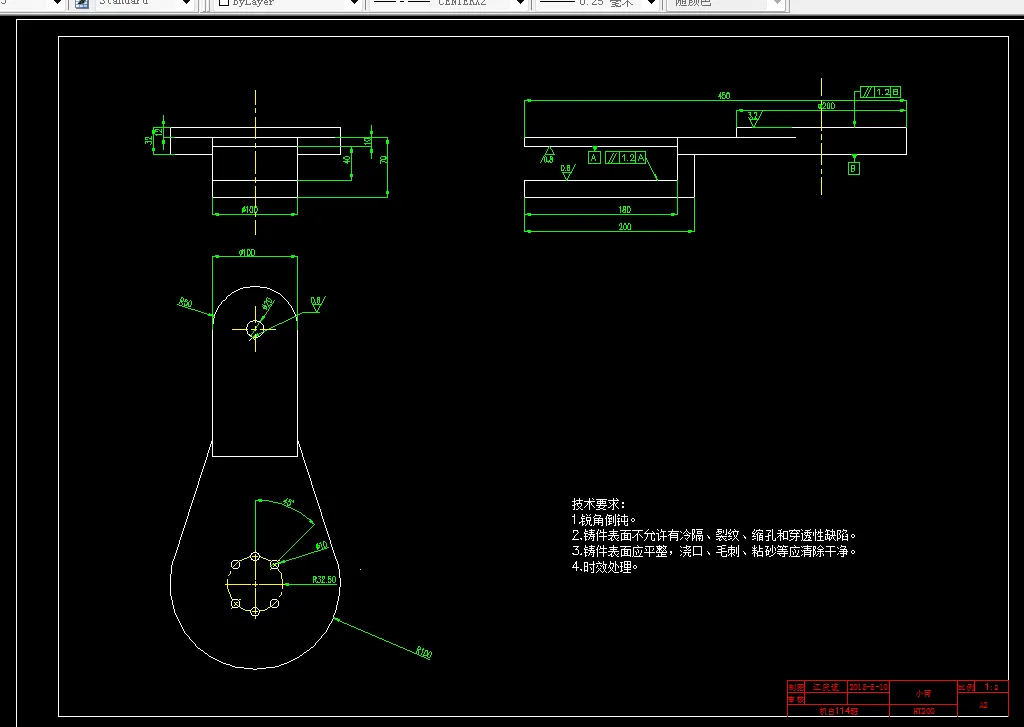
Task: Select the 70 height dimension
Action: (384, 159)
